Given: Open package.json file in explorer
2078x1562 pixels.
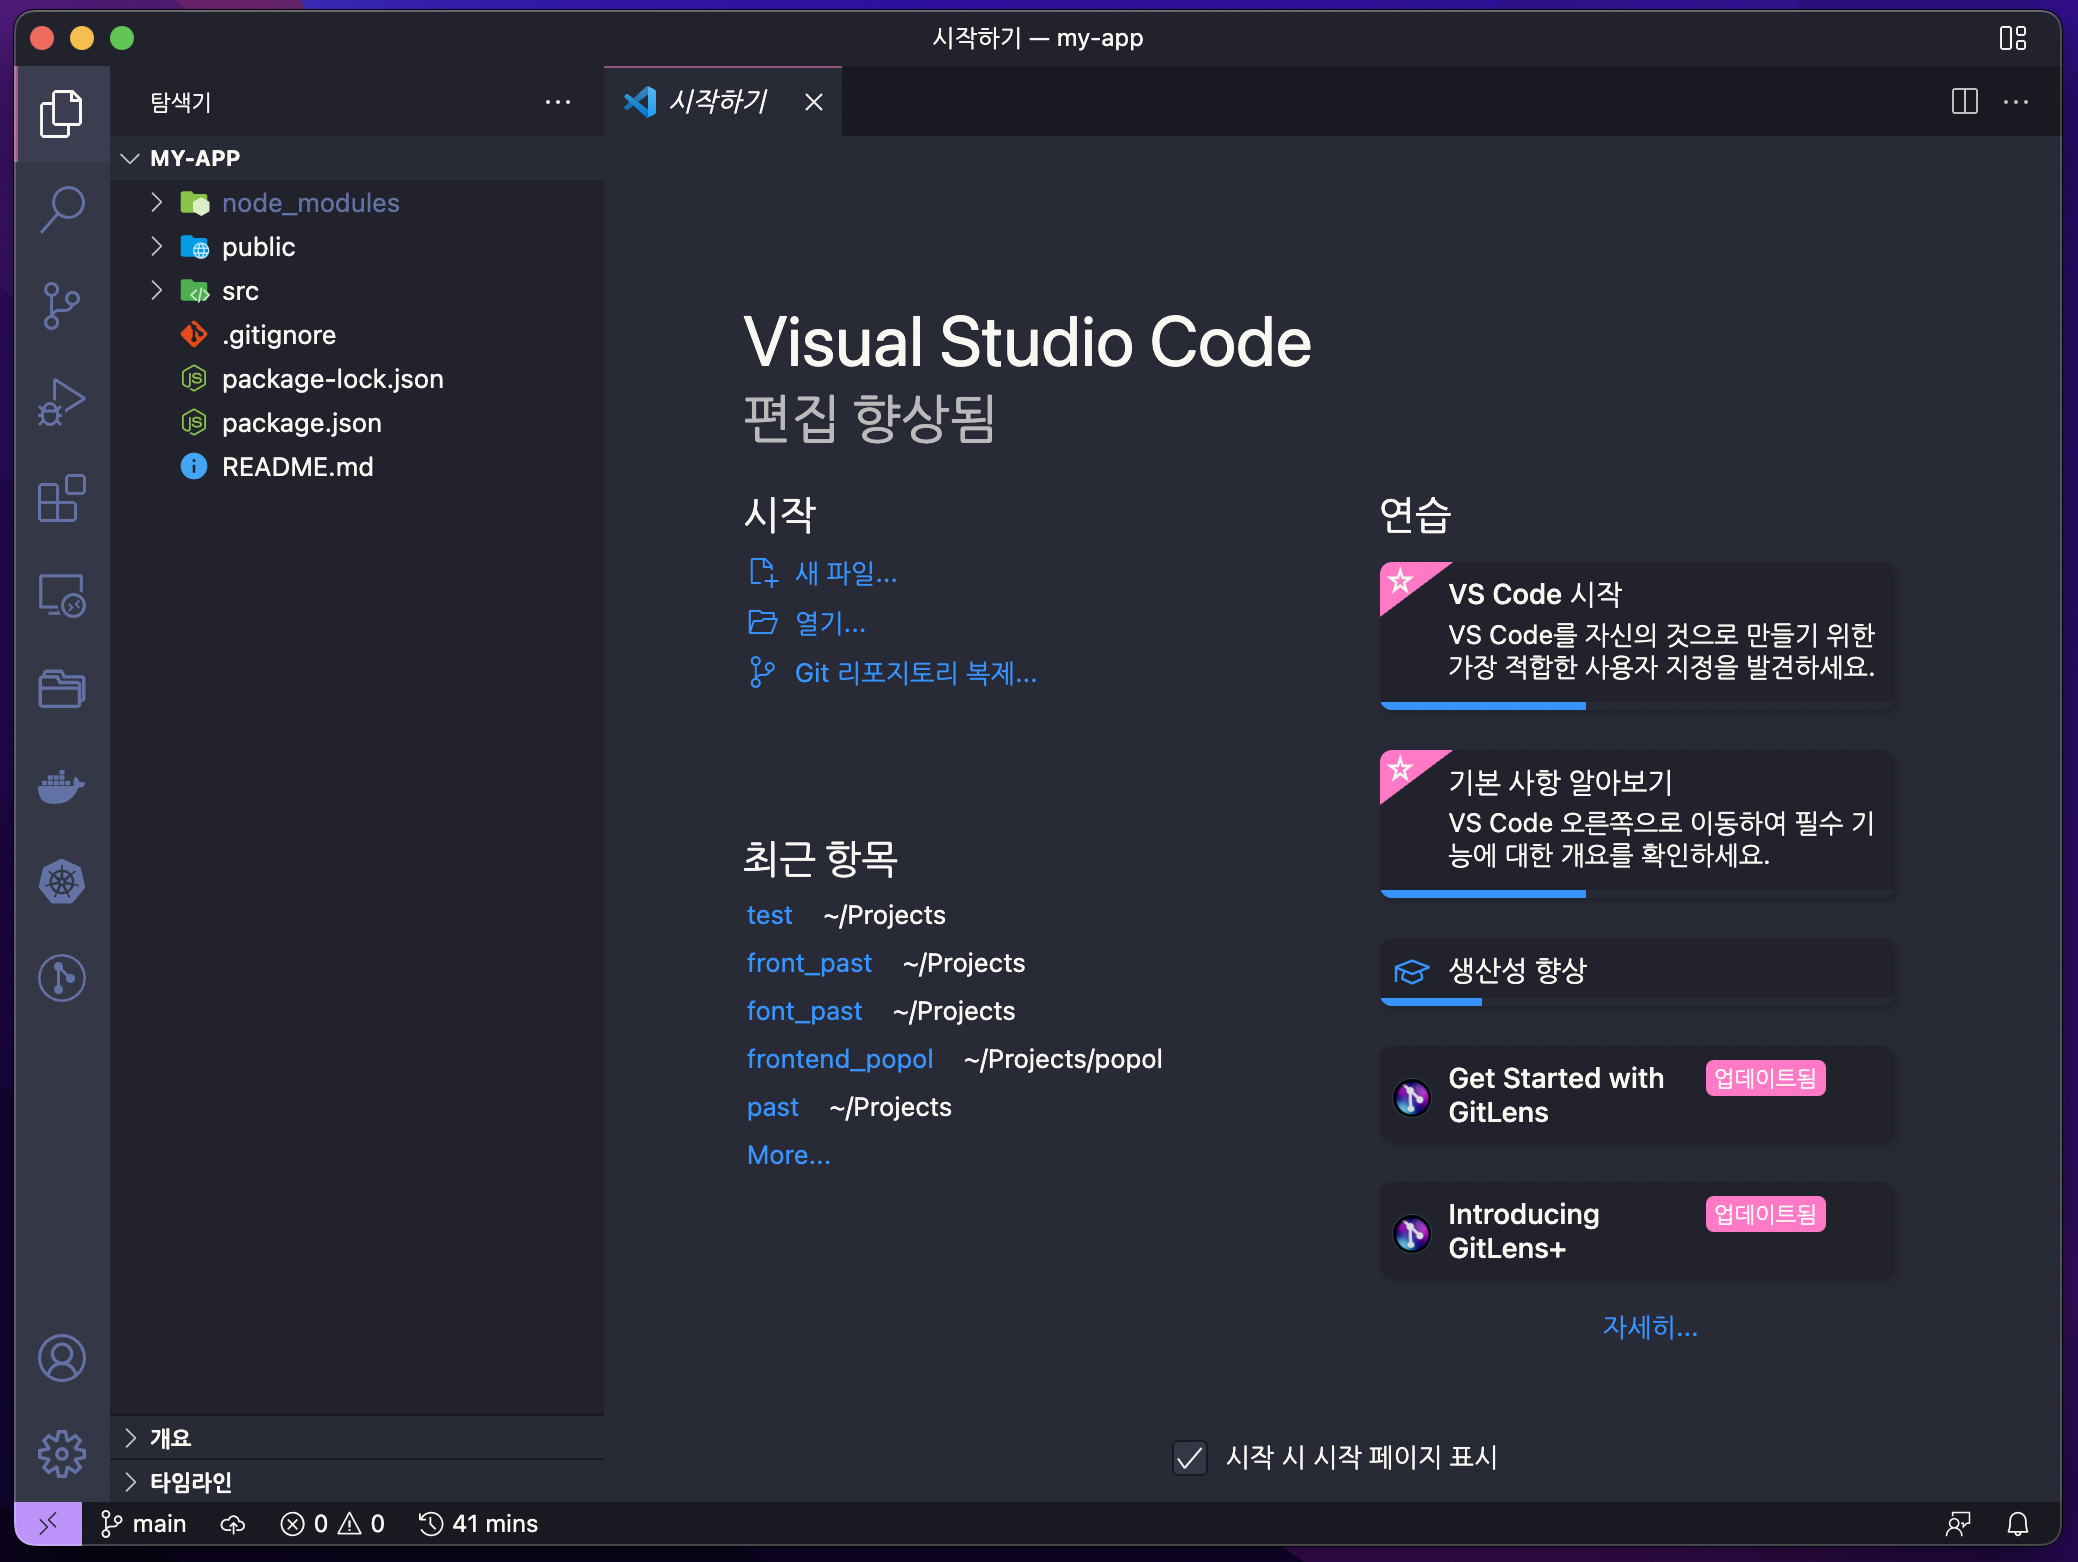Looking at the screenshot, I should pos(301,423).
